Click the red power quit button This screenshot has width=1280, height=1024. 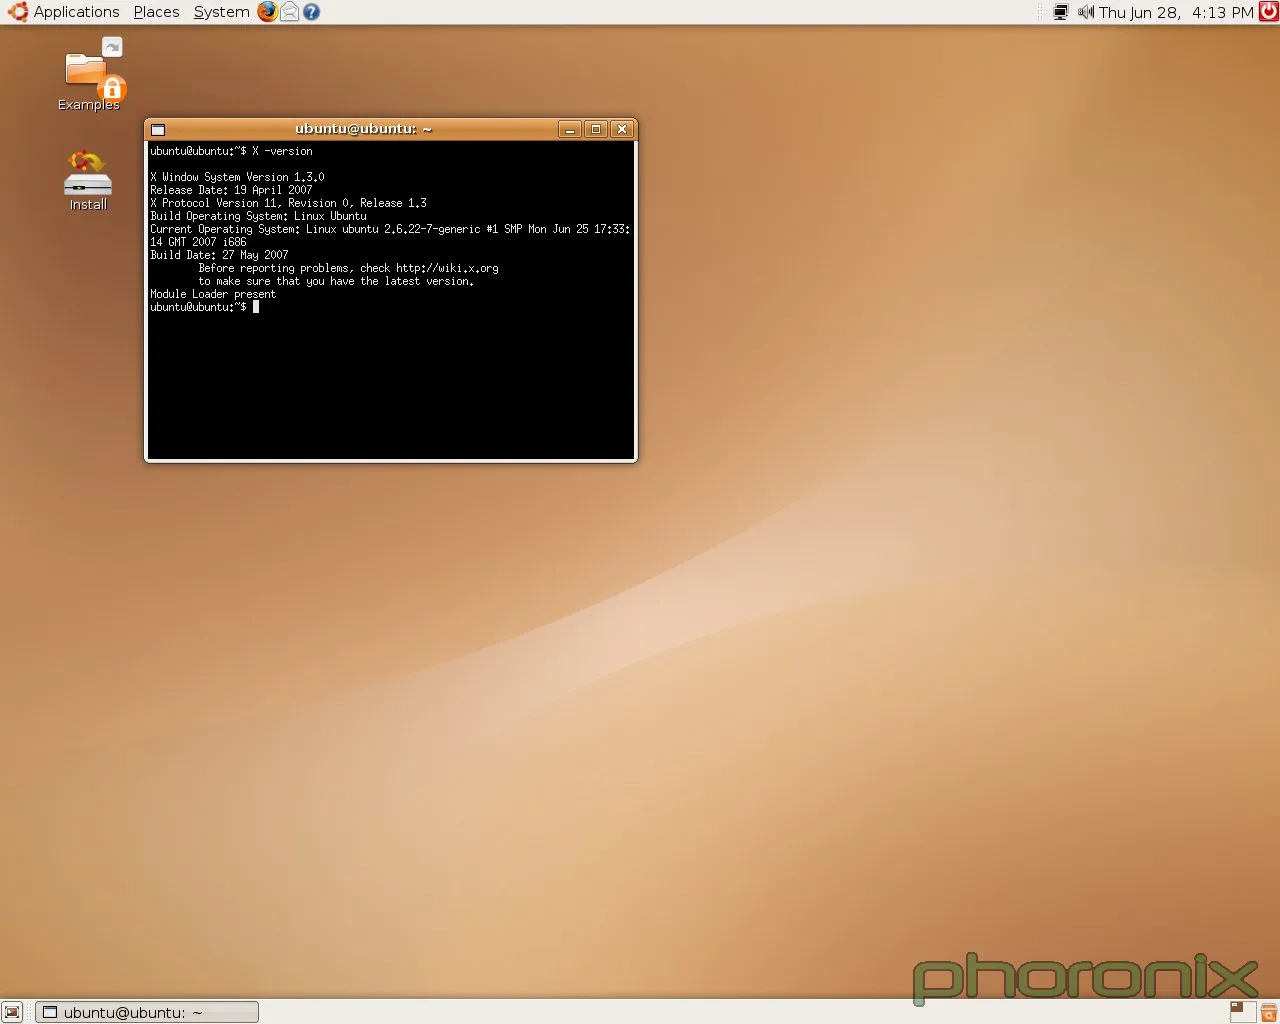[x=1268, y=12]
